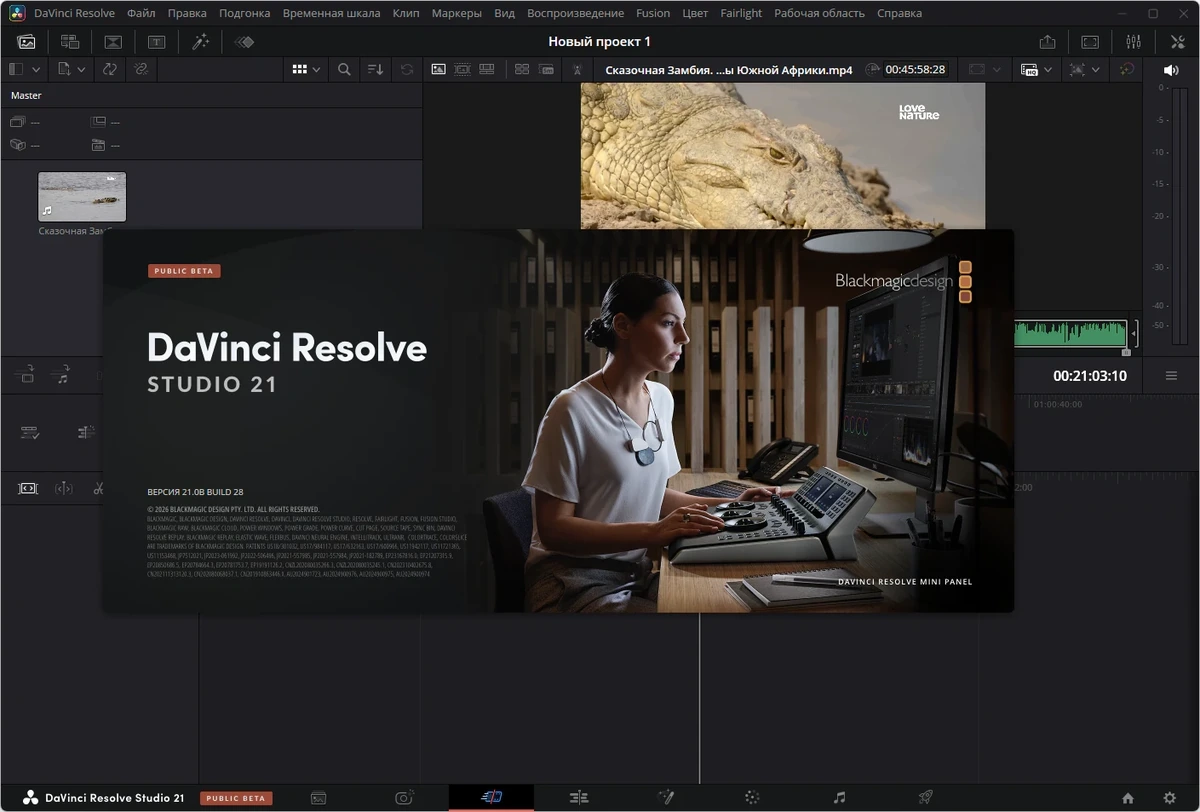1200x812 pixels.
Task: Open the Media page icon
Action: pyautogui.click(x=319, y=797)
